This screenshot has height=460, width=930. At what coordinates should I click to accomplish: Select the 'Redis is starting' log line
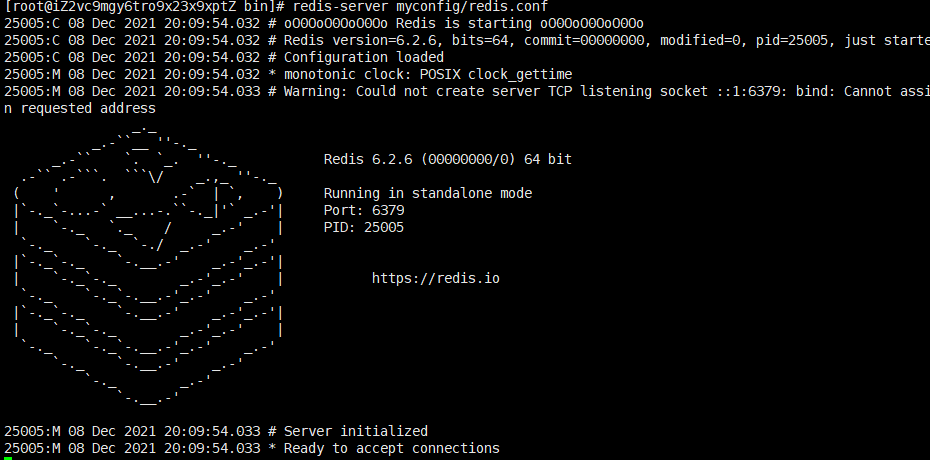323,24
